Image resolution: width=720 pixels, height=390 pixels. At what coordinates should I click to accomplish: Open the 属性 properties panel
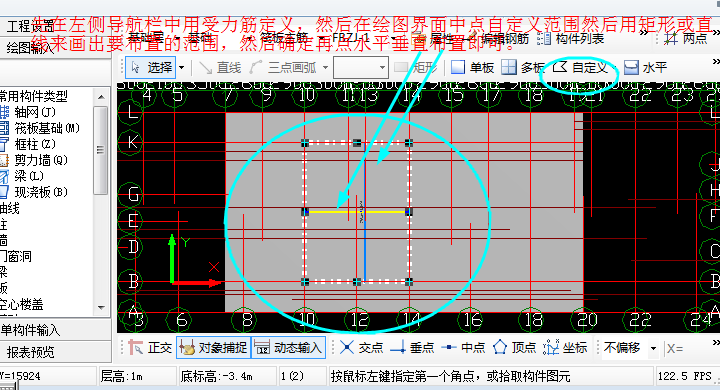click(433, 39)
